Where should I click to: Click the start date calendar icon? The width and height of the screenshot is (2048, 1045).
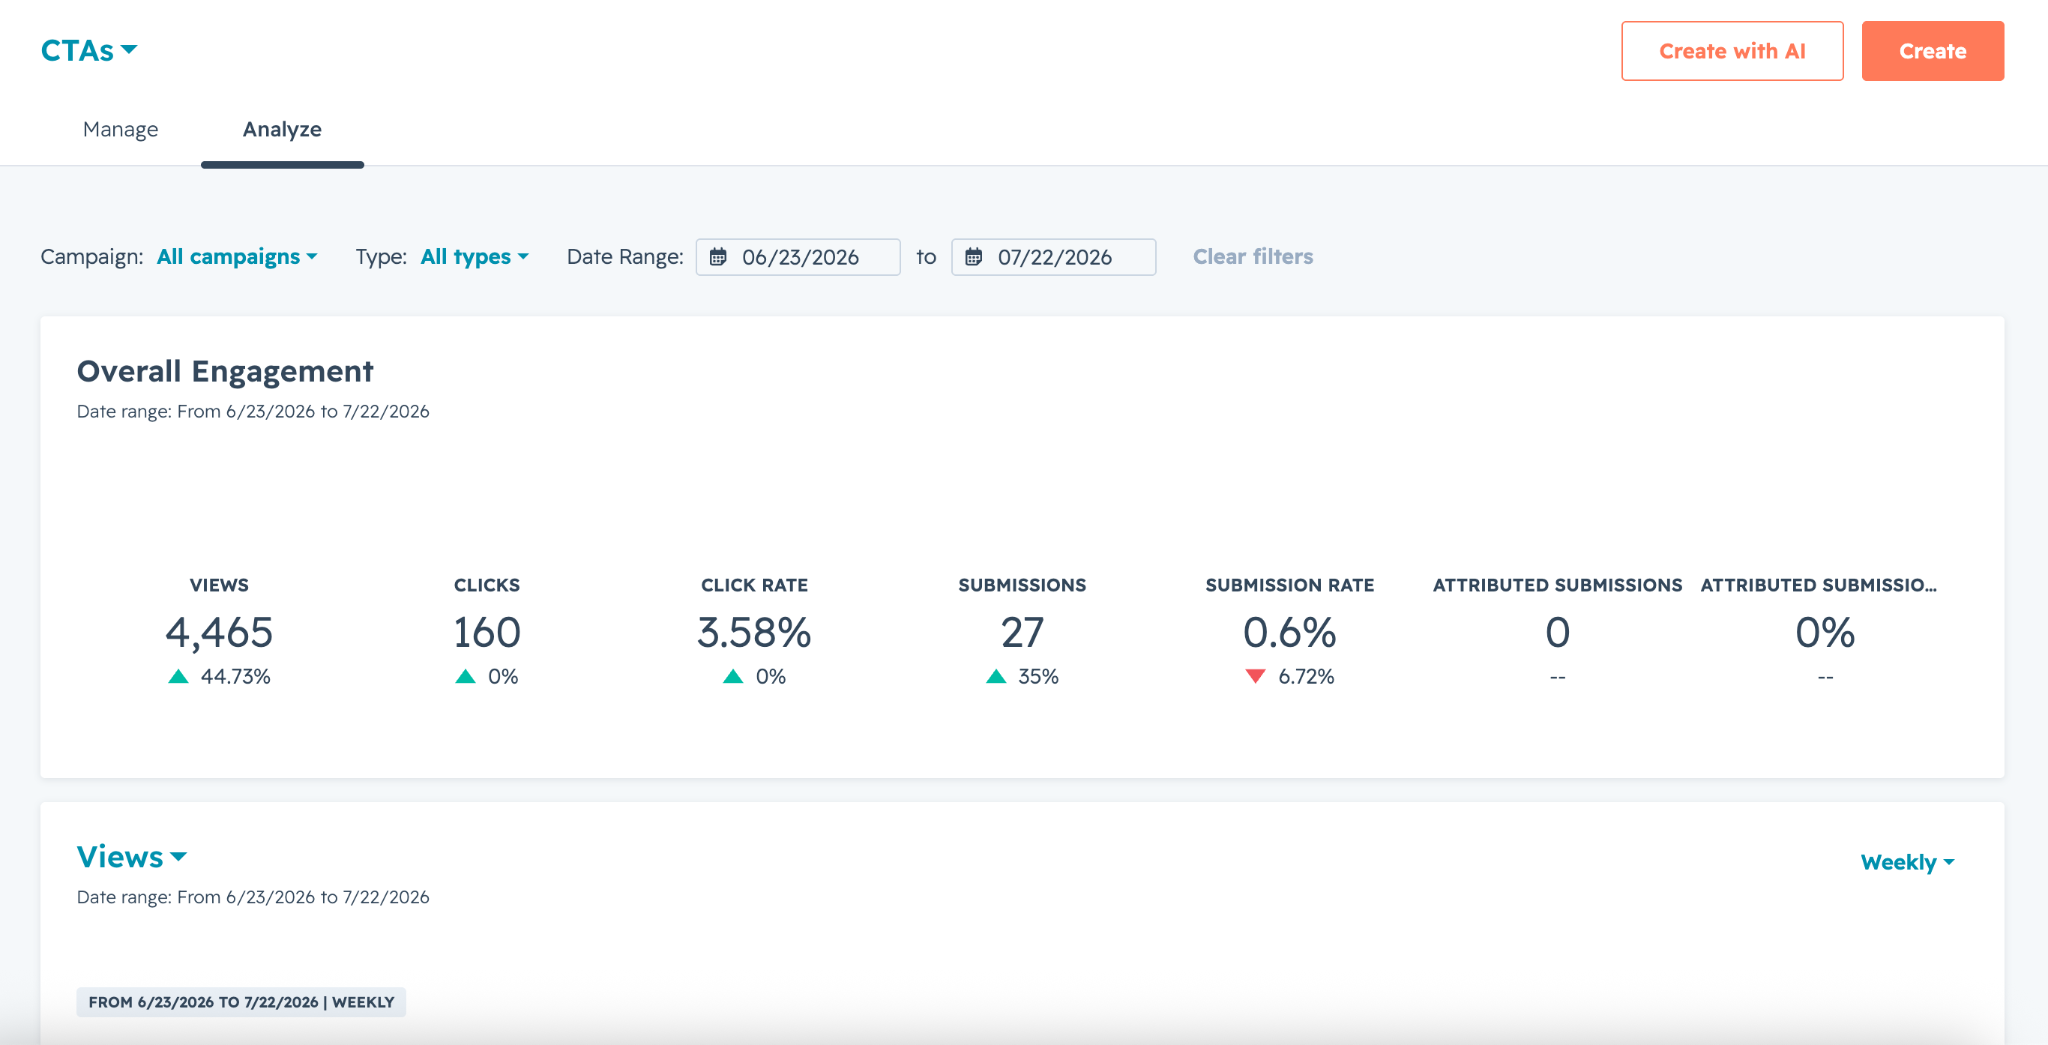718,257
